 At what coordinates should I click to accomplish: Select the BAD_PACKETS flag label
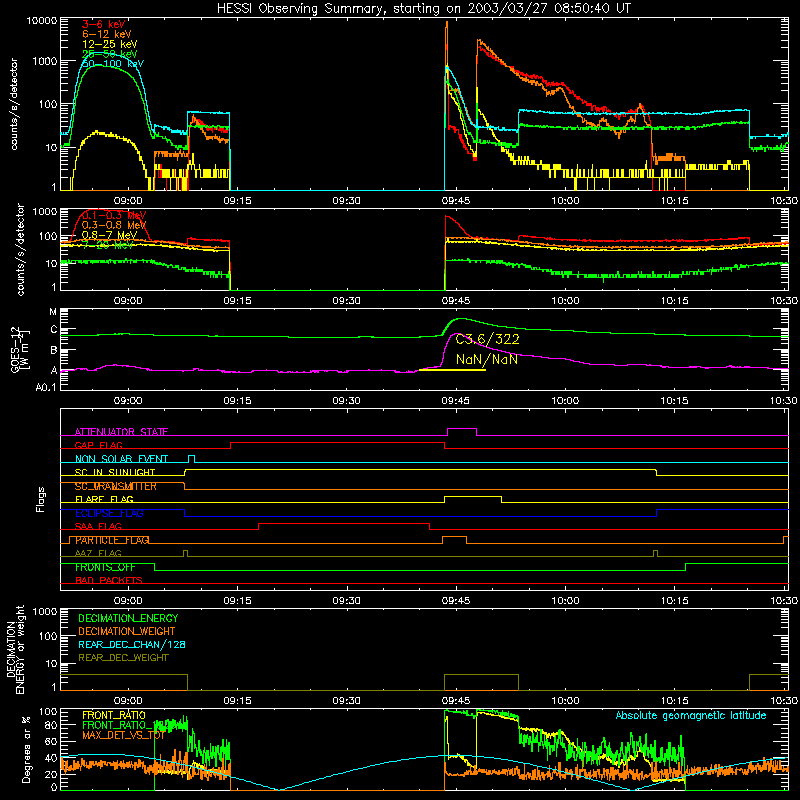tap(109, 580)
